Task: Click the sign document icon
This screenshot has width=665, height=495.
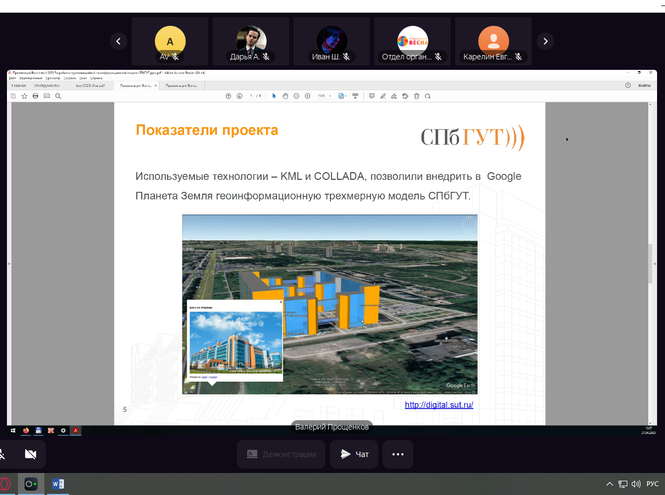Action: (394, 96)
